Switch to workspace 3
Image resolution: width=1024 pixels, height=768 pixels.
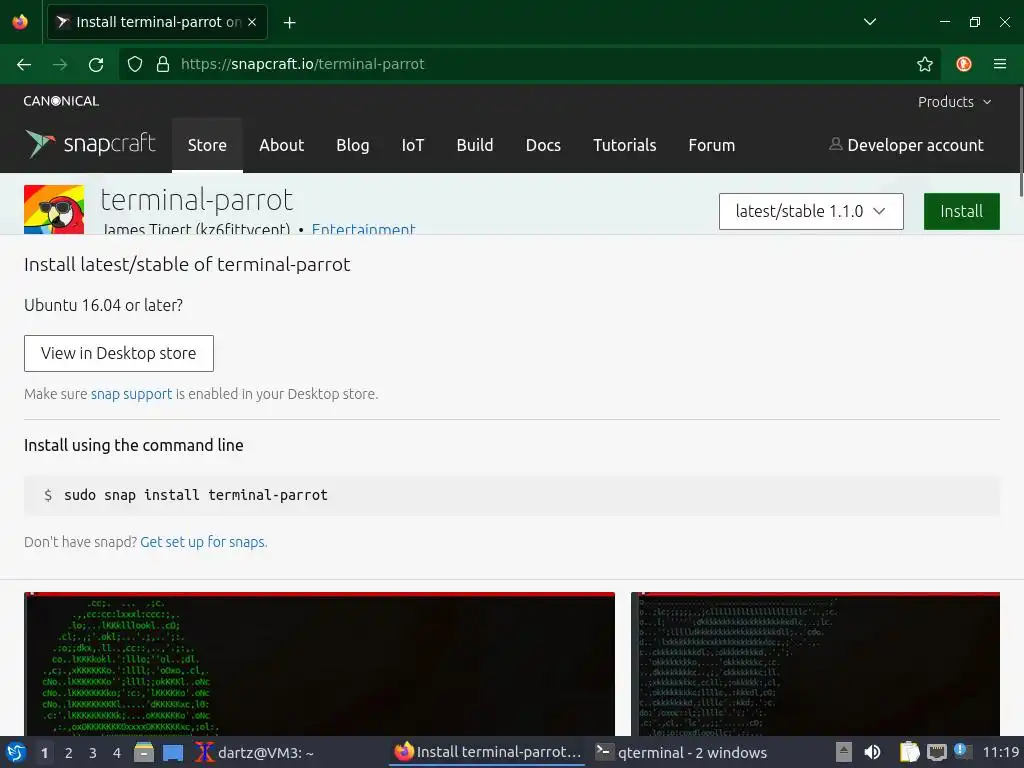[x=93, y=753]
